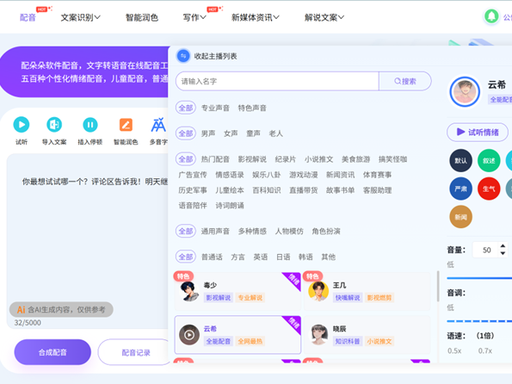This screenshot has height=384, width=512.
Task: Set speed to 0.7x
Action: [x=485, y=351]
